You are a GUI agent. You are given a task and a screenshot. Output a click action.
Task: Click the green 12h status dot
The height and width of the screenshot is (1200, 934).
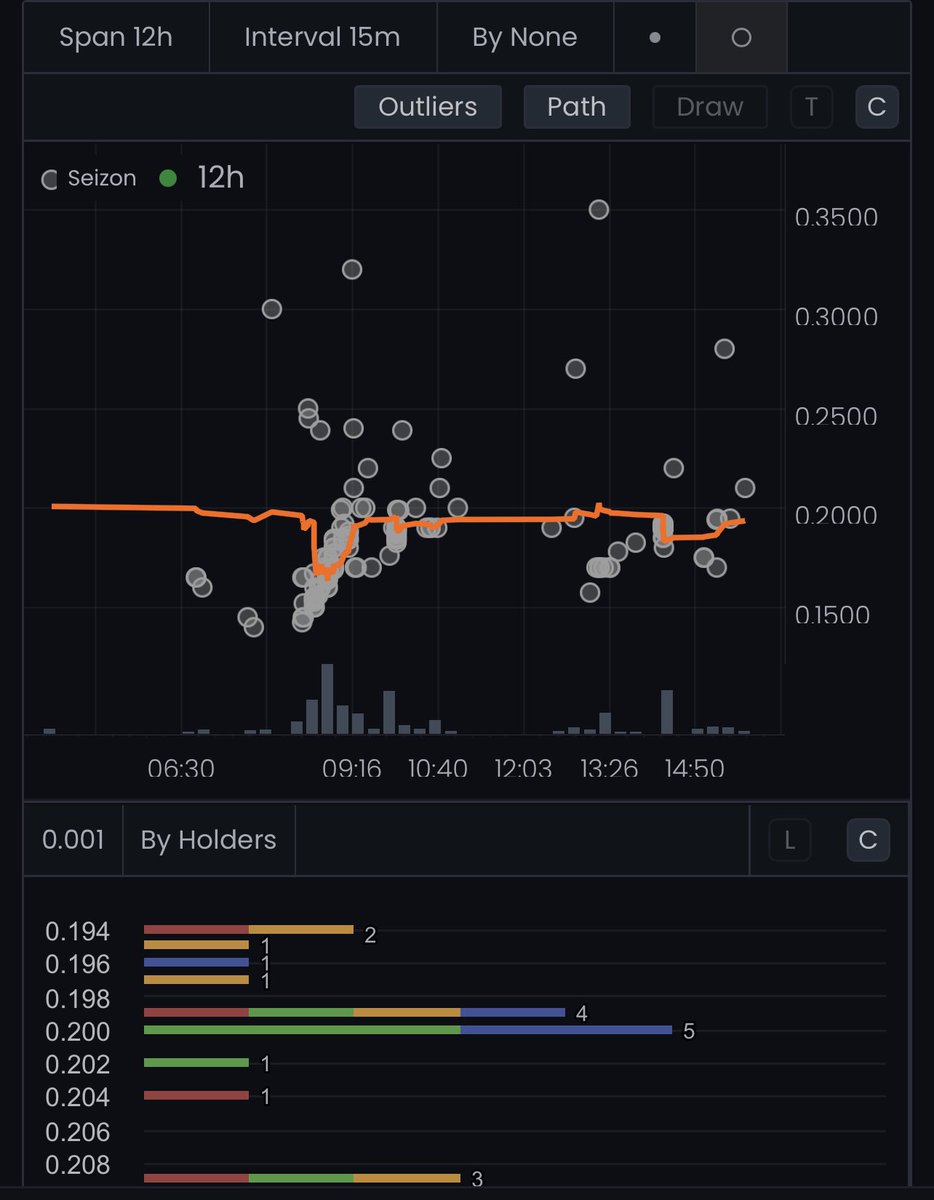[x=168, y=178]
